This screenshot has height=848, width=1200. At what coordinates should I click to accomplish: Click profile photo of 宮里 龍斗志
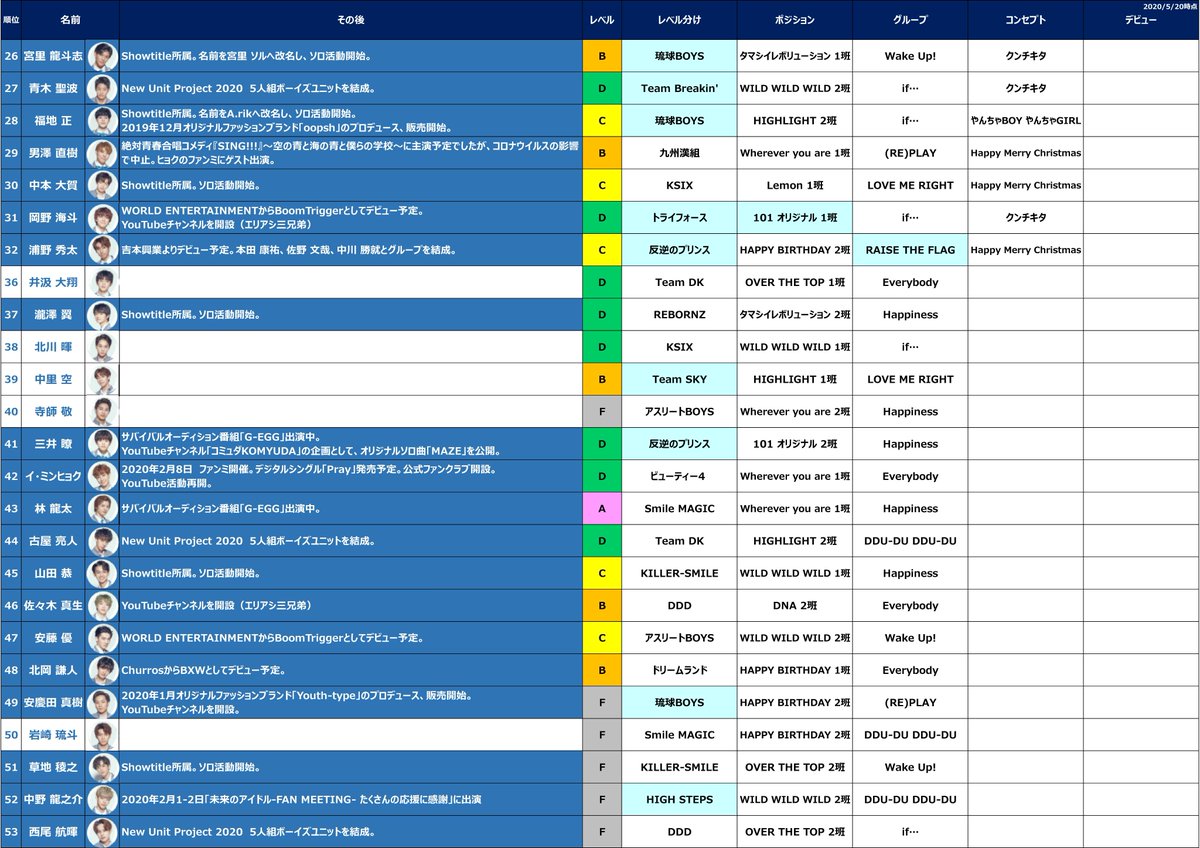102,56
